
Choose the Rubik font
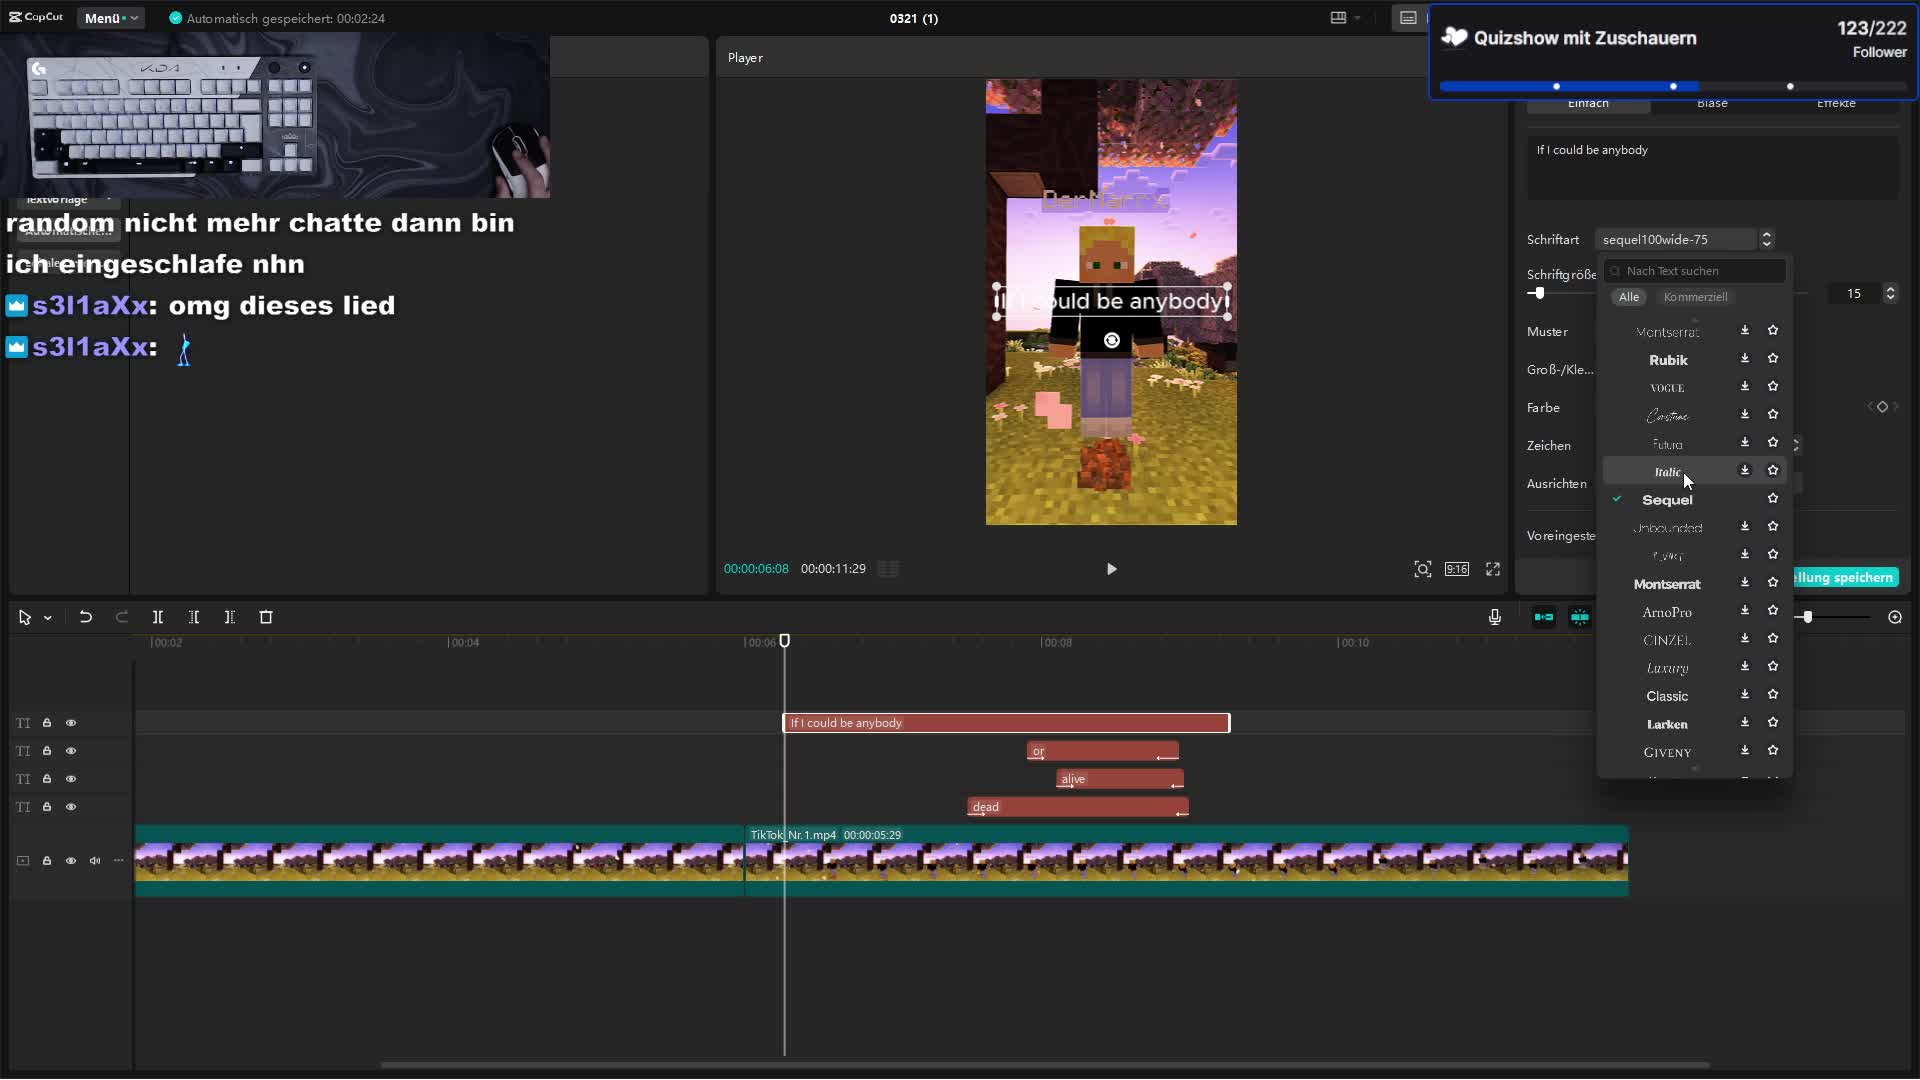[x=1668, y=360]
